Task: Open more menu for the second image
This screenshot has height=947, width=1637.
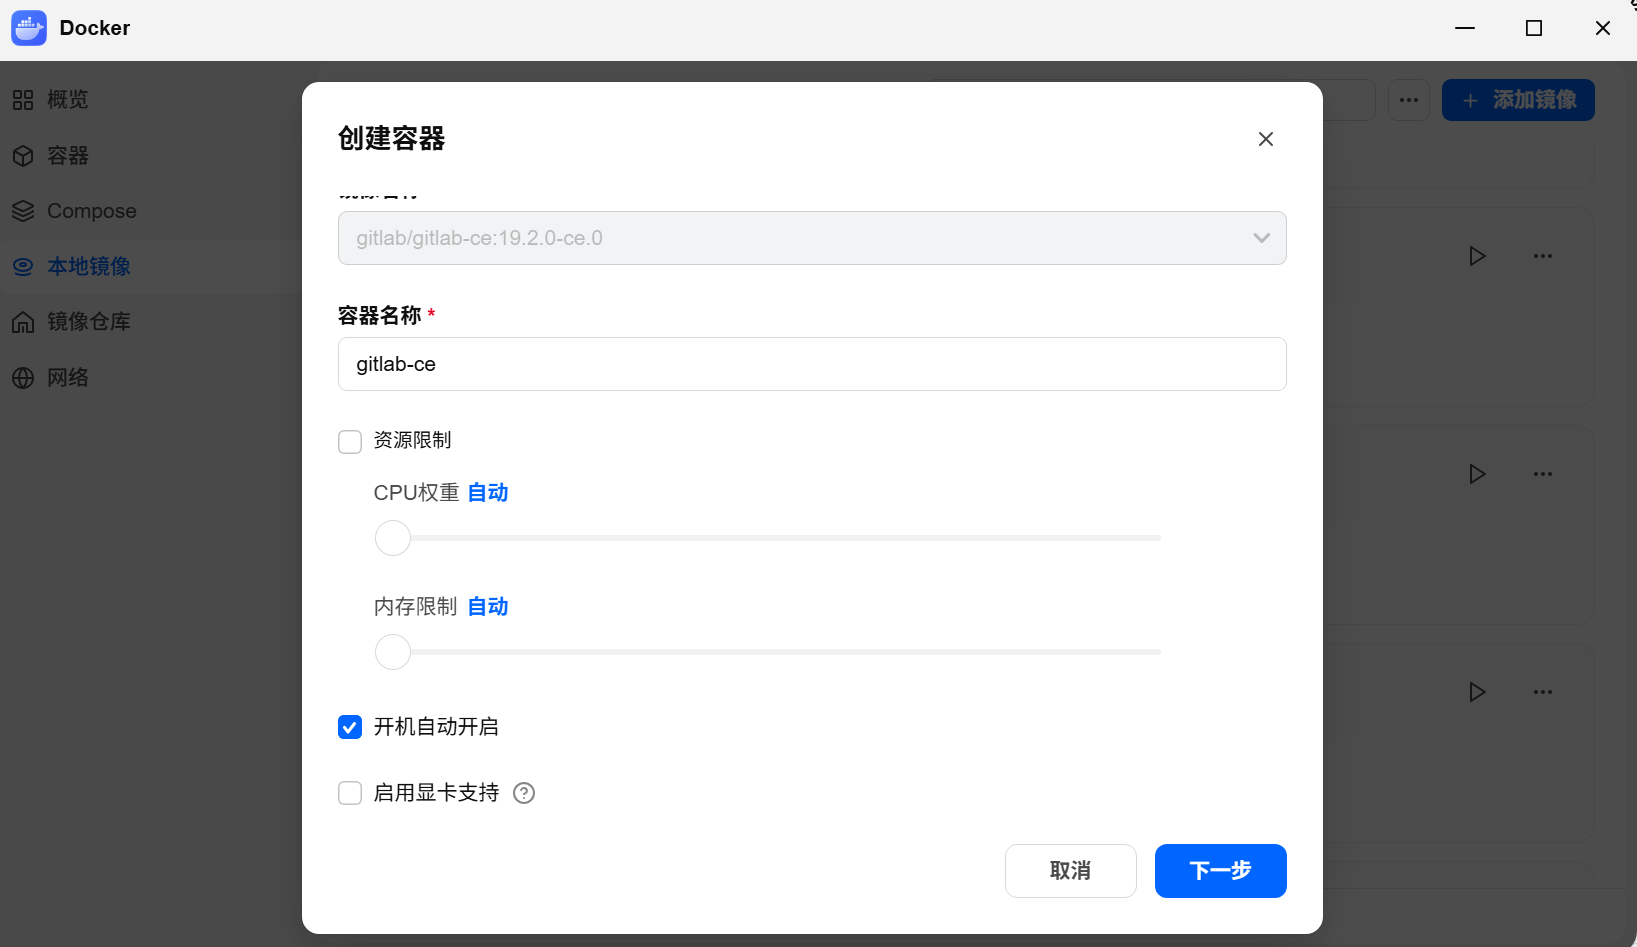Action: coord(1543,474)
